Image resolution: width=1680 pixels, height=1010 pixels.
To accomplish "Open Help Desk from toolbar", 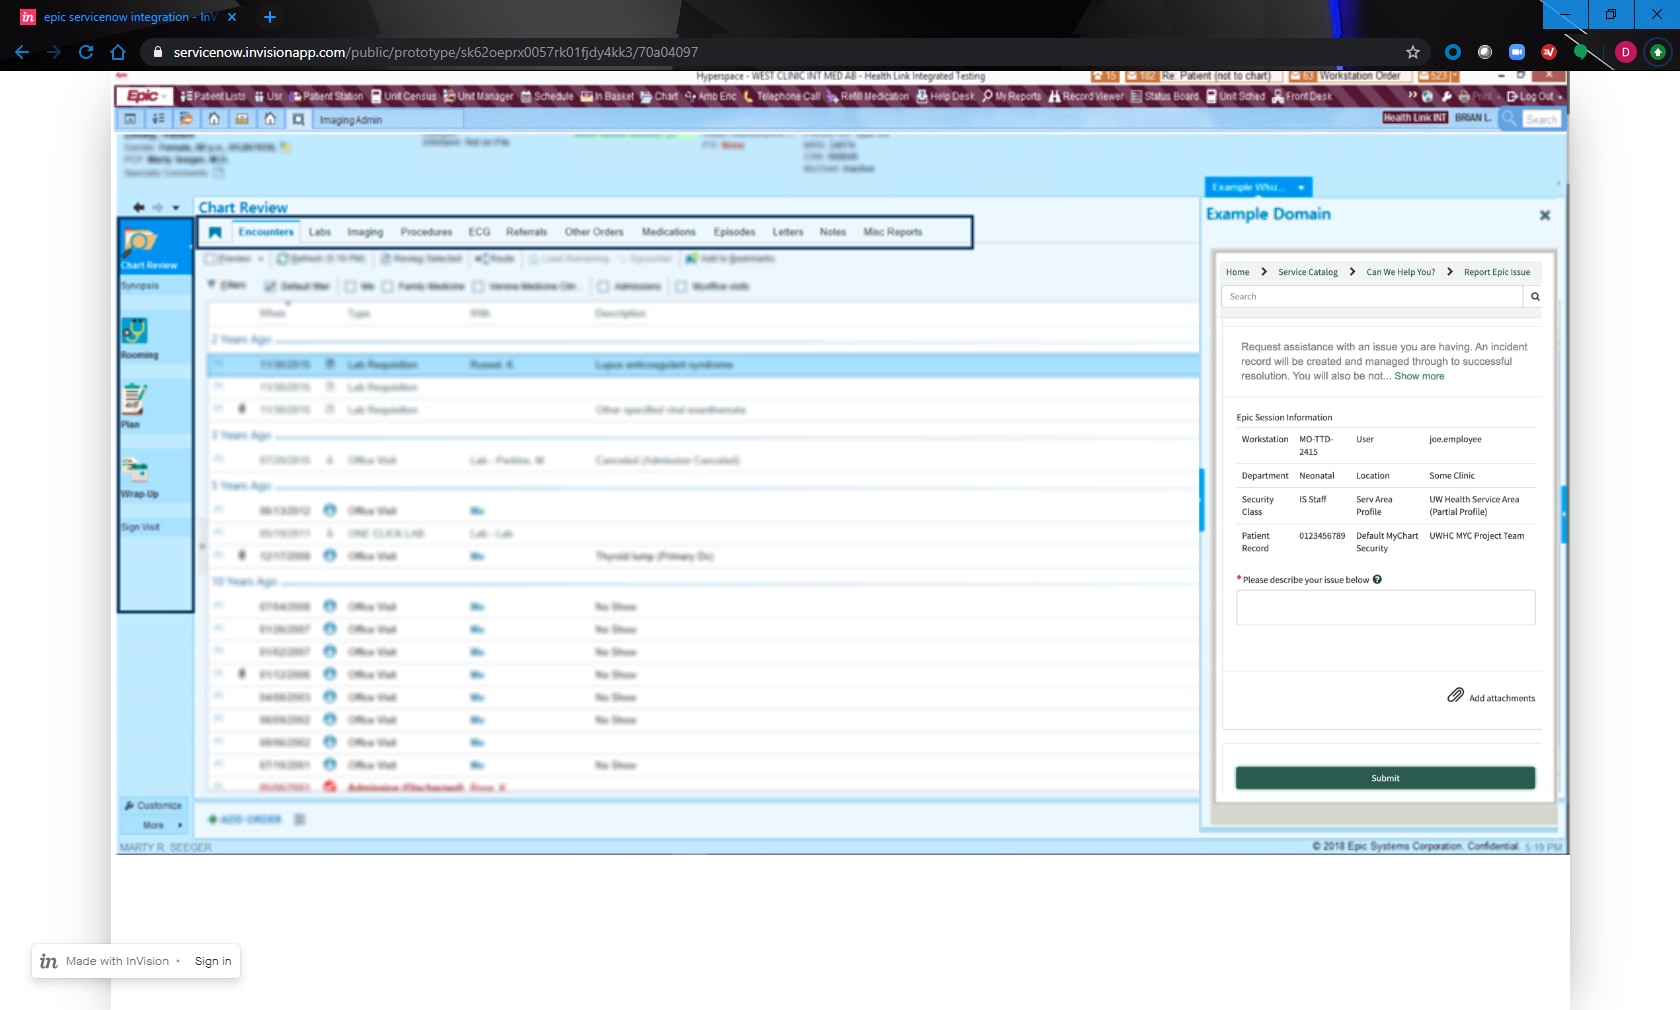I will 945,96.
